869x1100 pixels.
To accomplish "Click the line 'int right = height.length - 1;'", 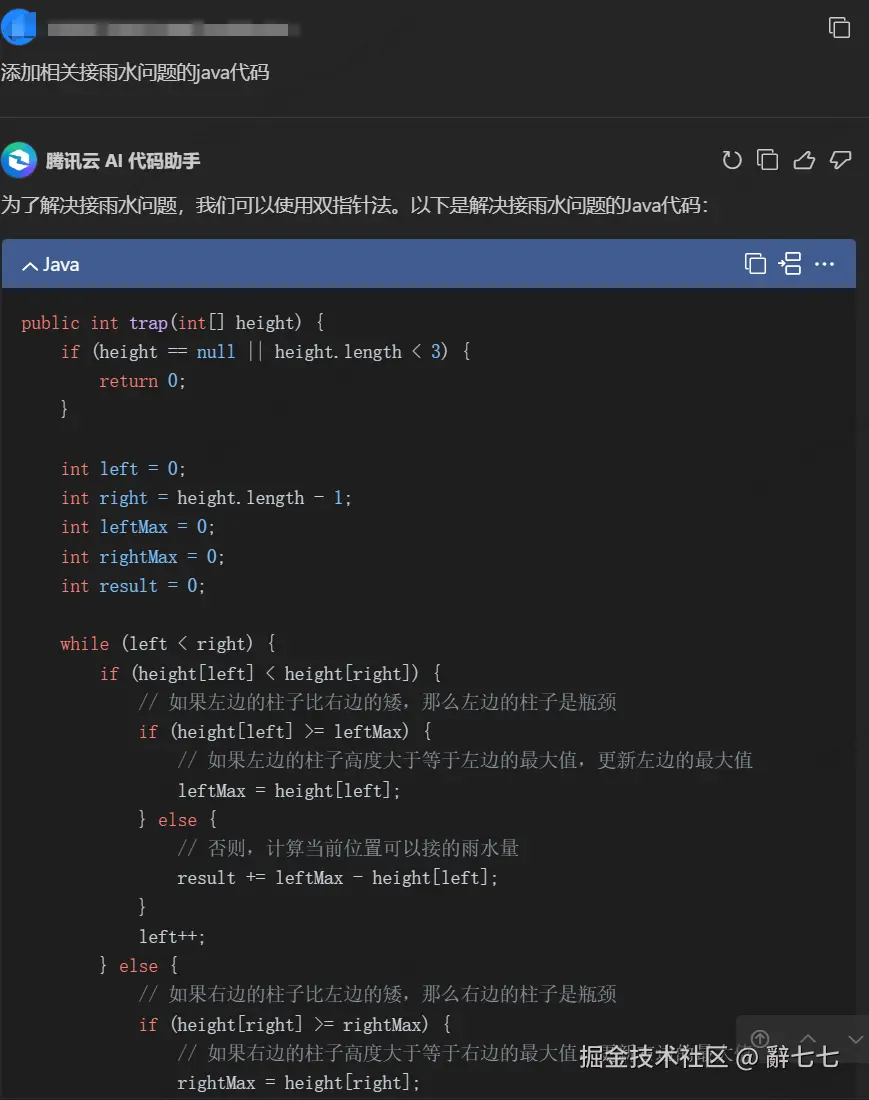I will pyautogui.click(x=206, y=498).
